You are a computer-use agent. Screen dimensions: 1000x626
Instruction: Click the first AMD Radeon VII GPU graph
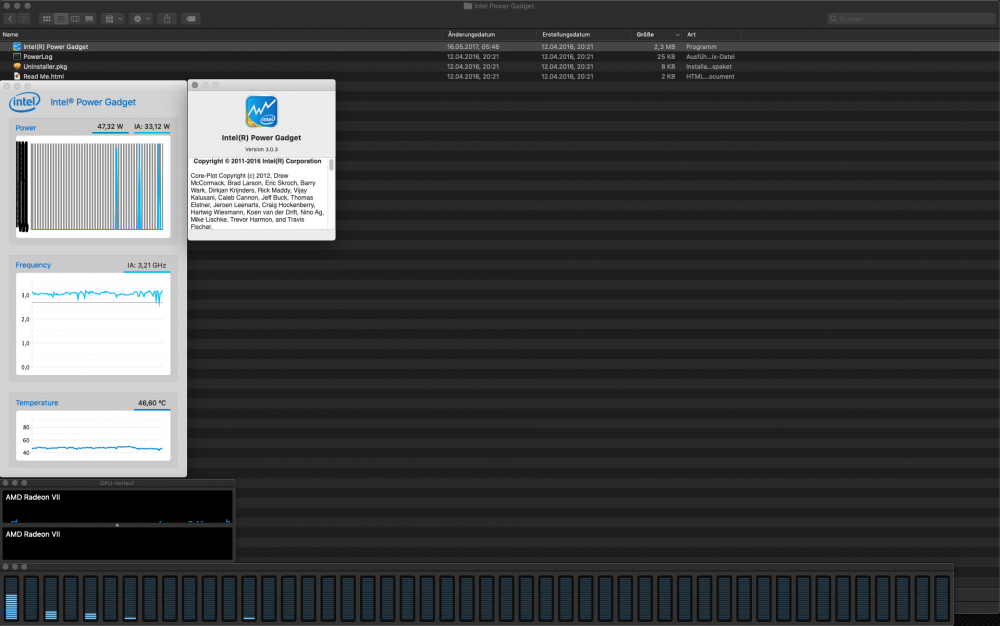pos(117,507)
